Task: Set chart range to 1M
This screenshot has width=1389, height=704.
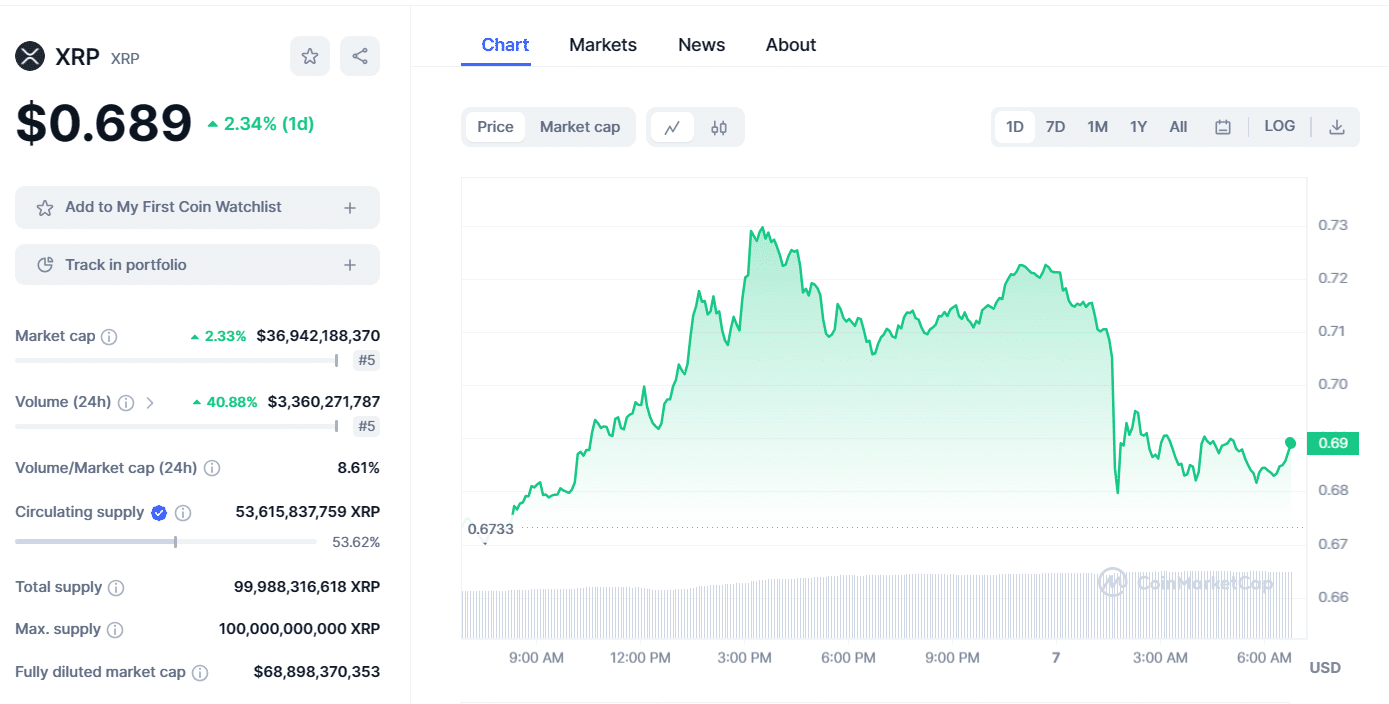Action: (1097, 127)
